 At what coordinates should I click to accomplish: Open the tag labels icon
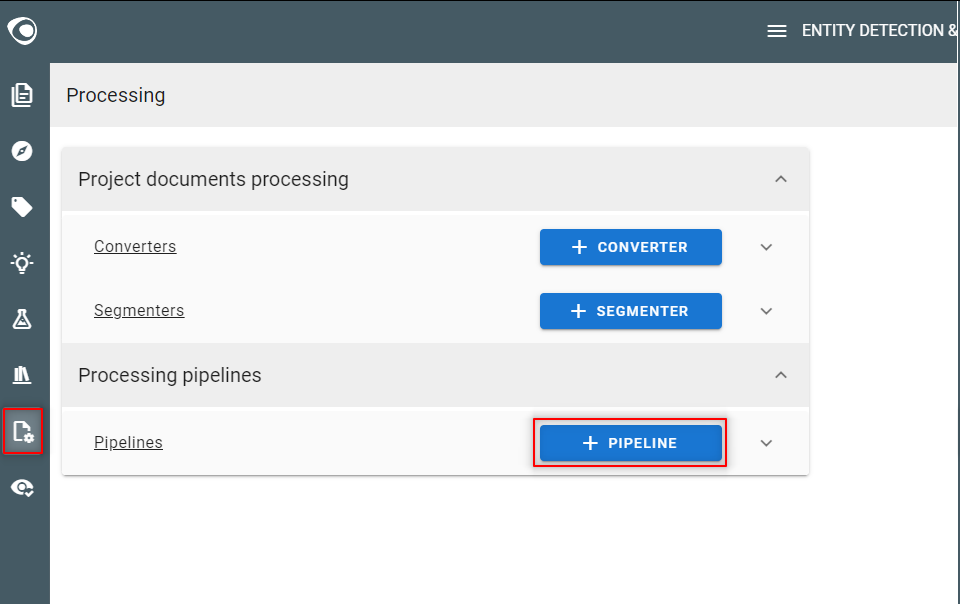[22, 207]
